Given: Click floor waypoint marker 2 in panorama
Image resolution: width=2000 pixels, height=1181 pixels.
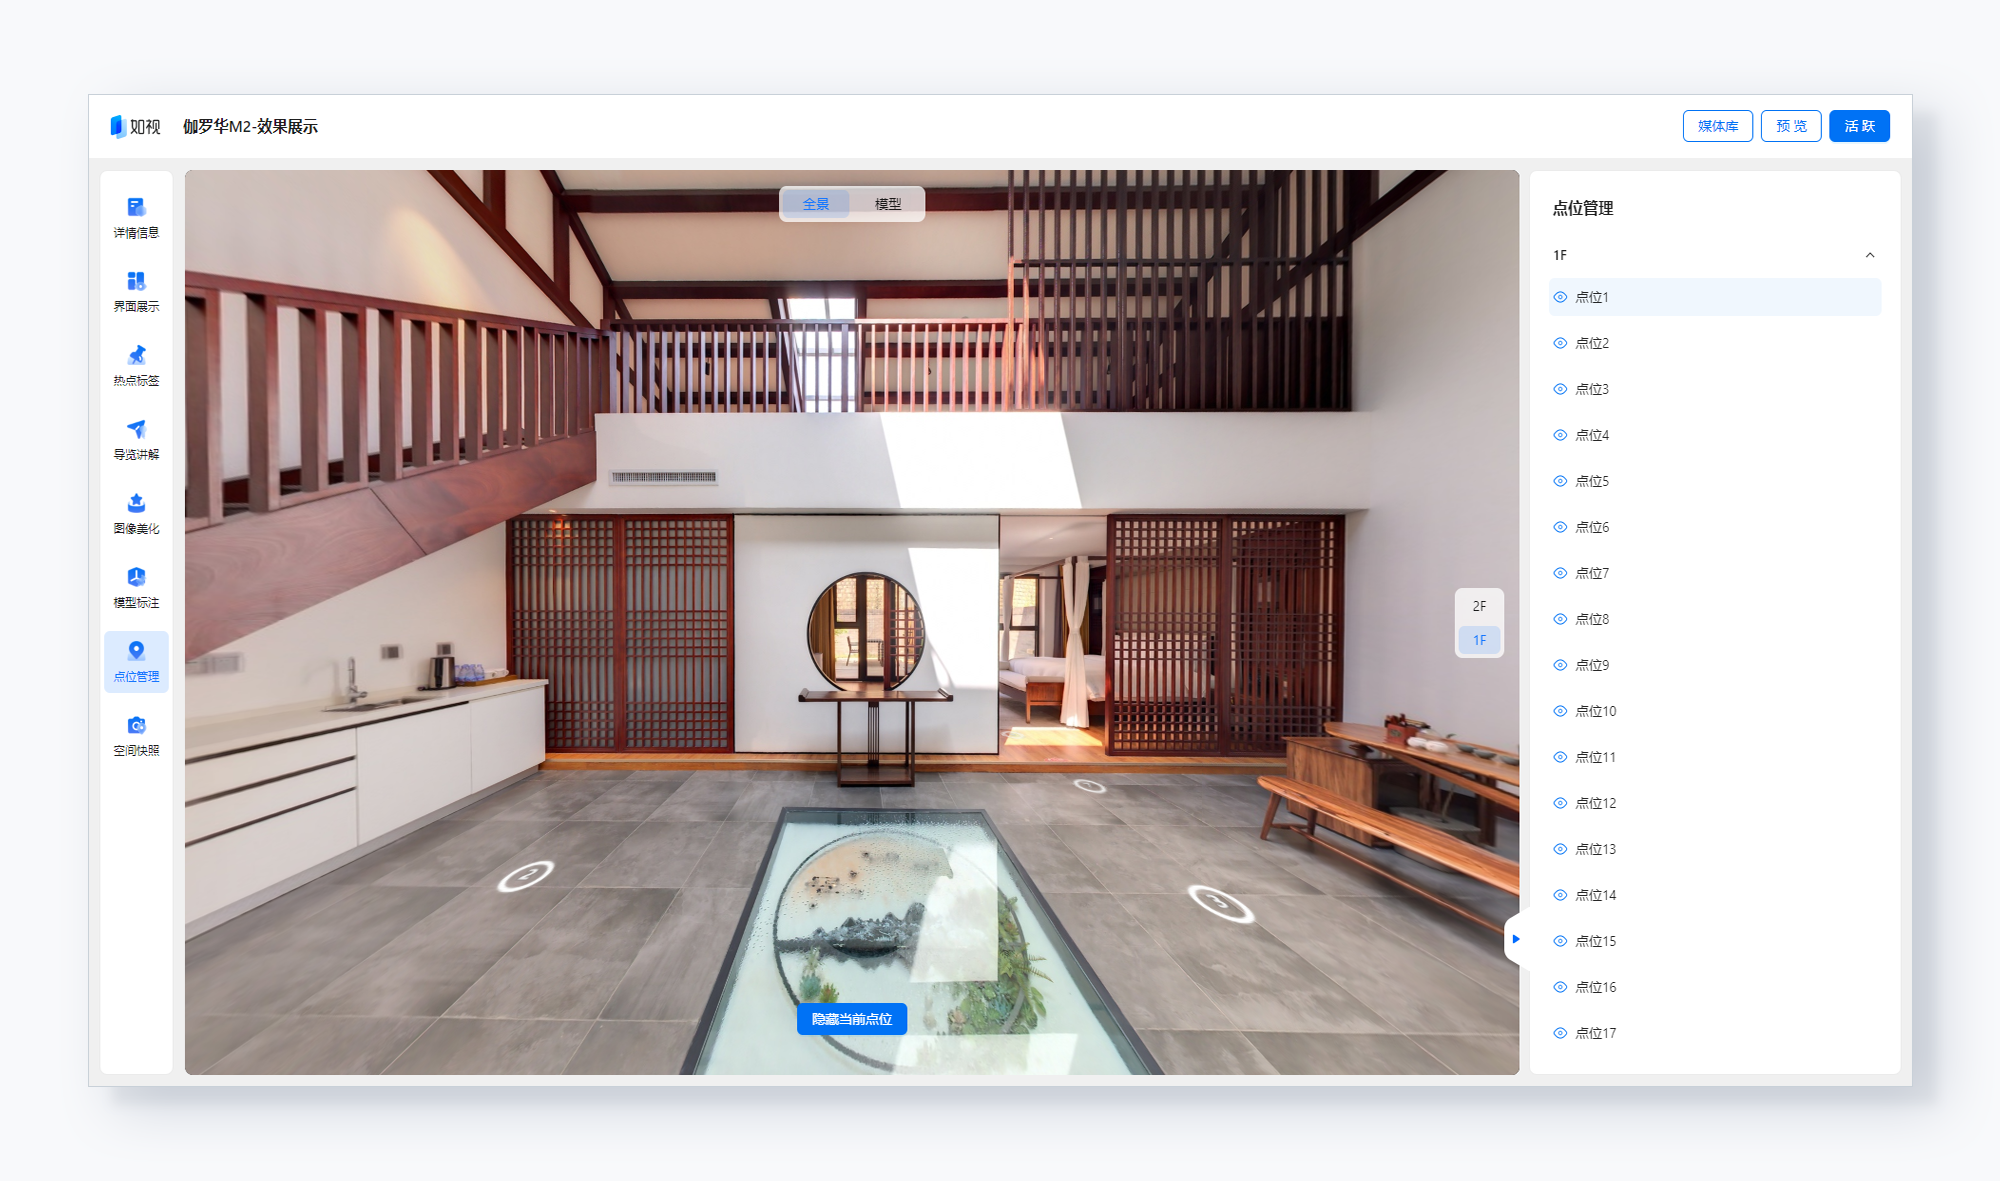Looking at the screenshot, I should (526, 875).
